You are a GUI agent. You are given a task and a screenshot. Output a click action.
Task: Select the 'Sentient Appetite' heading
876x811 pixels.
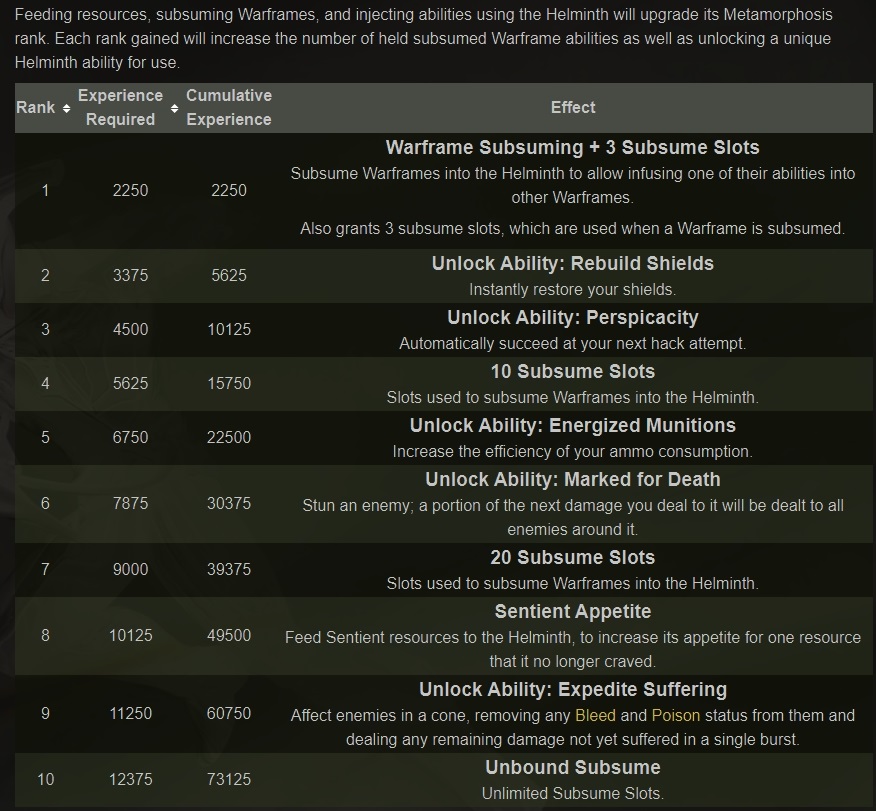573,612
